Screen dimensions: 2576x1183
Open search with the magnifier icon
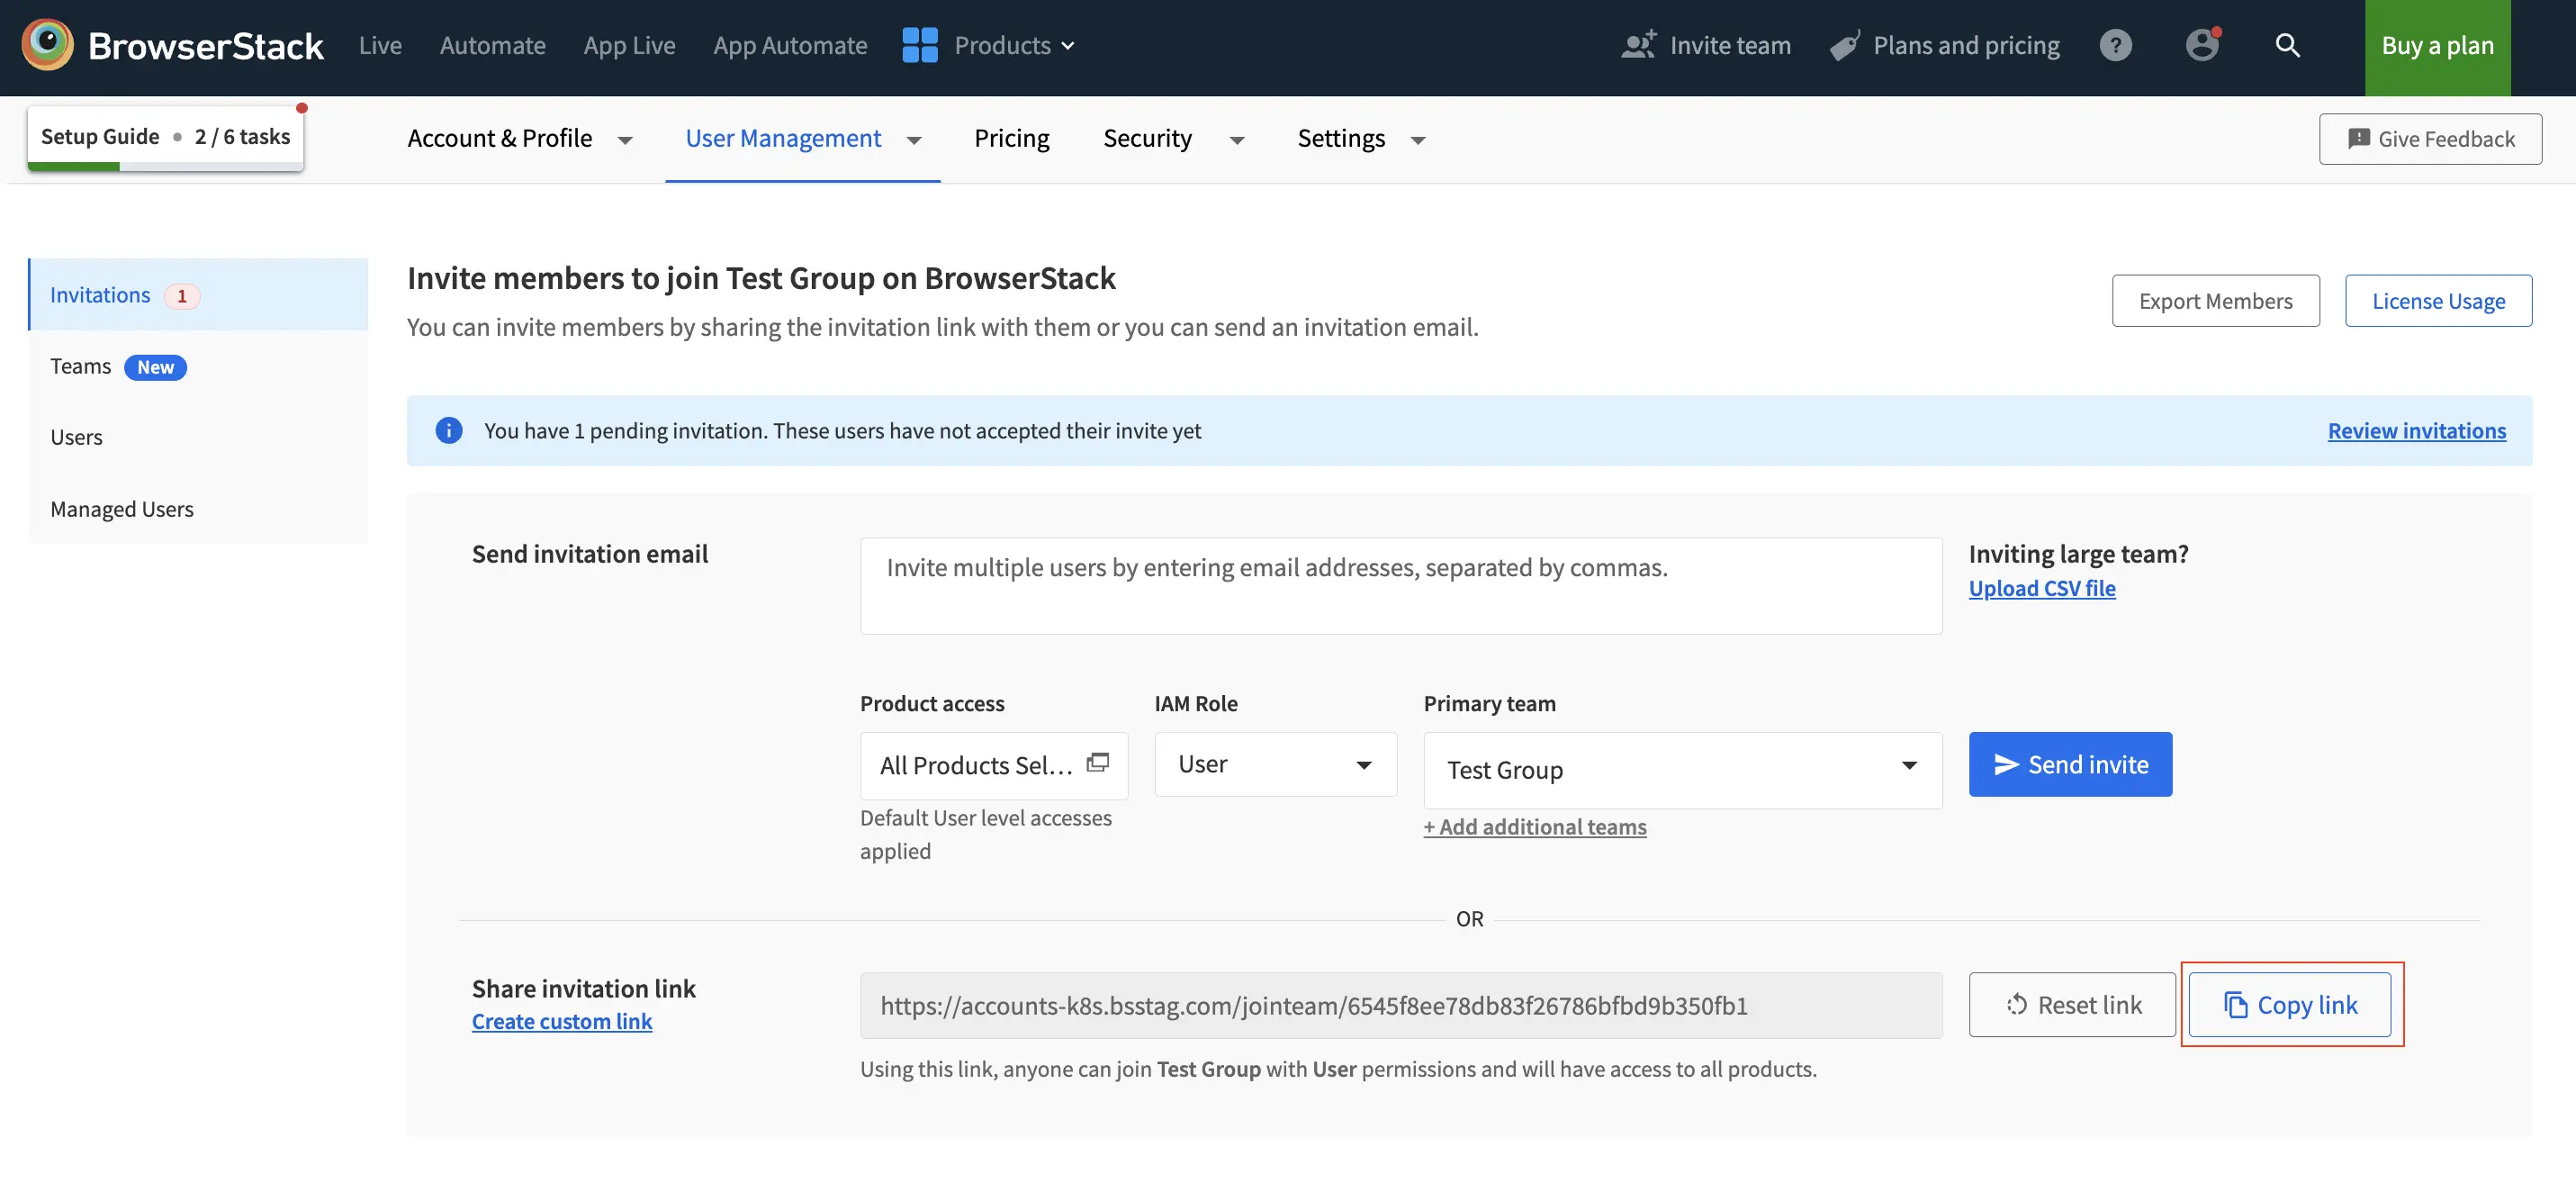[x=2287, y=46]
